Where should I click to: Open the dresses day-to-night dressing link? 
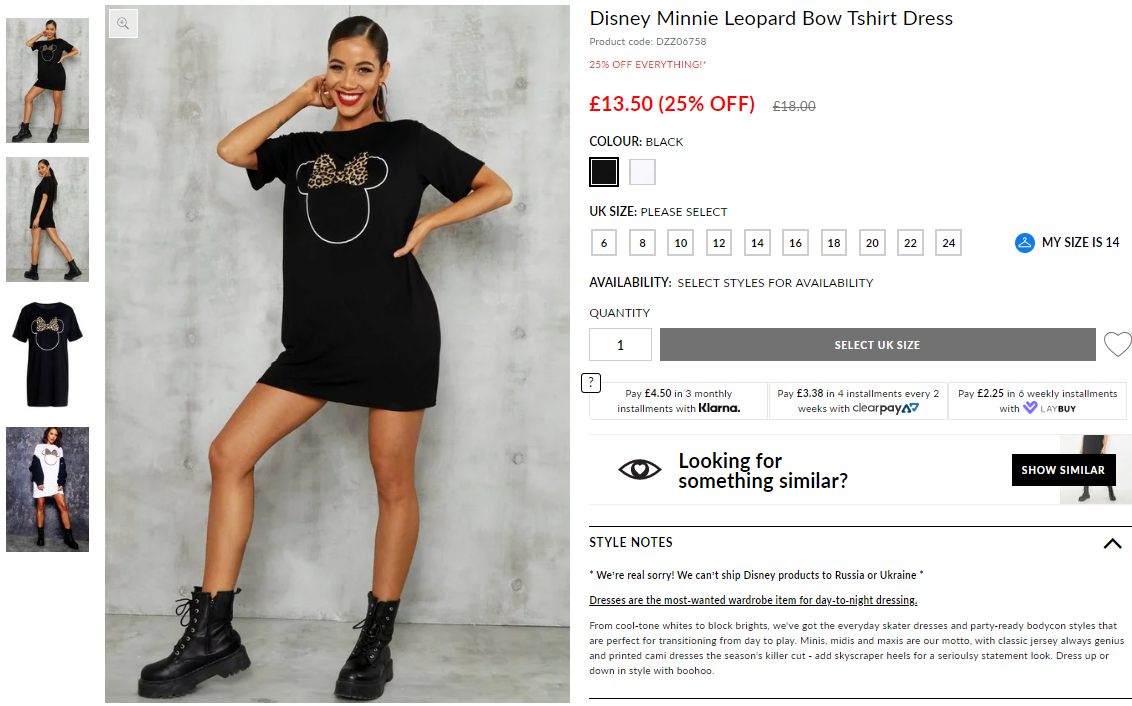coord(753,600)
